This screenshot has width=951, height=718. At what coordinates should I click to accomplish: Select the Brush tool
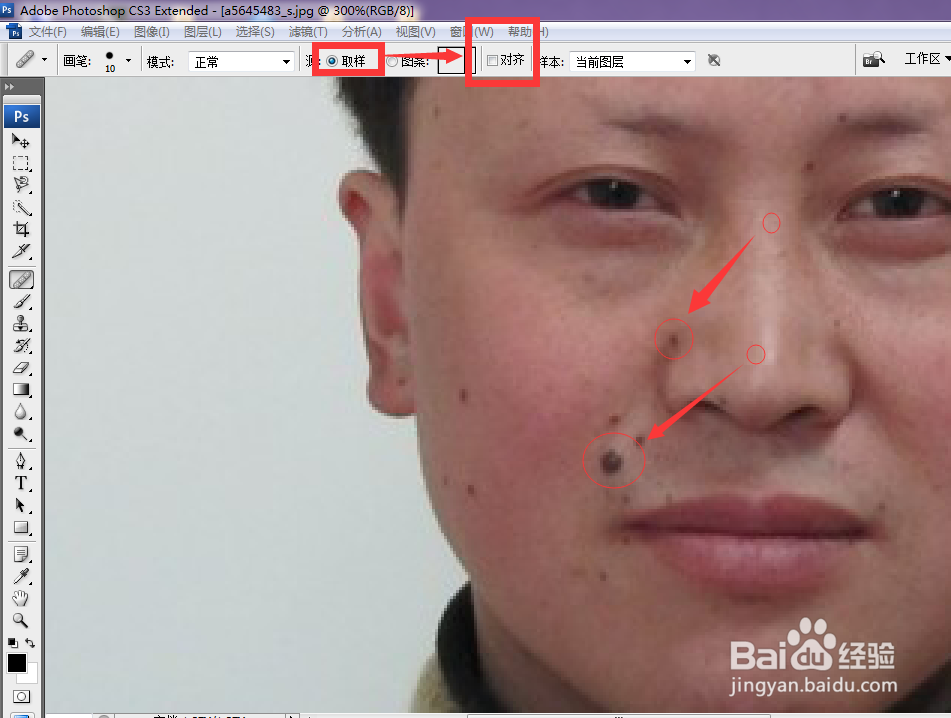pos(21,301)
